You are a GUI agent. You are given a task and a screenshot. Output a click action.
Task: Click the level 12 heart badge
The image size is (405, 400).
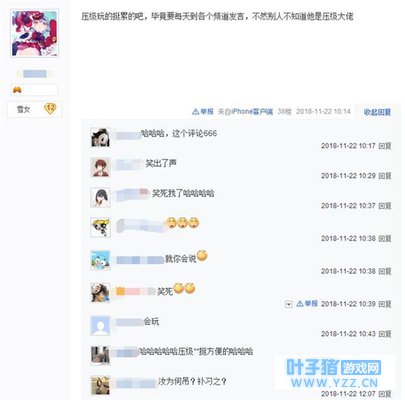coord(50,108)
